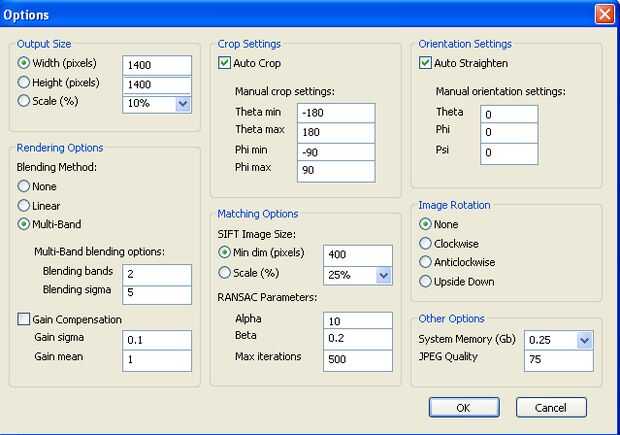This screenshot has height=435, width=620.
Task: Click the Gain mean input field
Action: point(157,360)
